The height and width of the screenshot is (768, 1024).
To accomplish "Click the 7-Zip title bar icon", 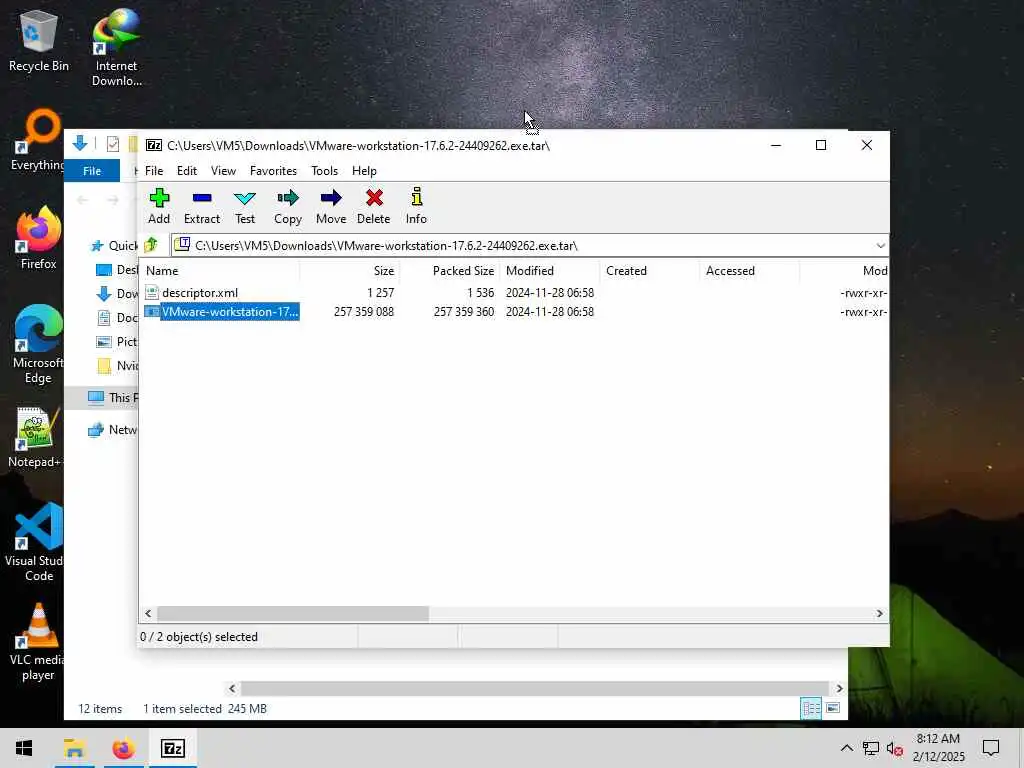I will 153,145.
